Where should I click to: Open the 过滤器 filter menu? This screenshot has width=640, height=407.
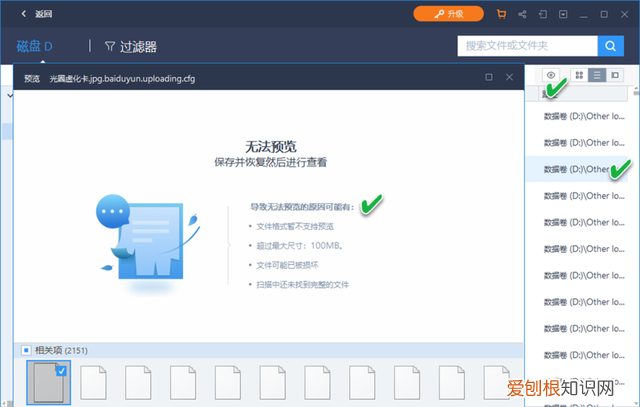[x=130, y=46]
